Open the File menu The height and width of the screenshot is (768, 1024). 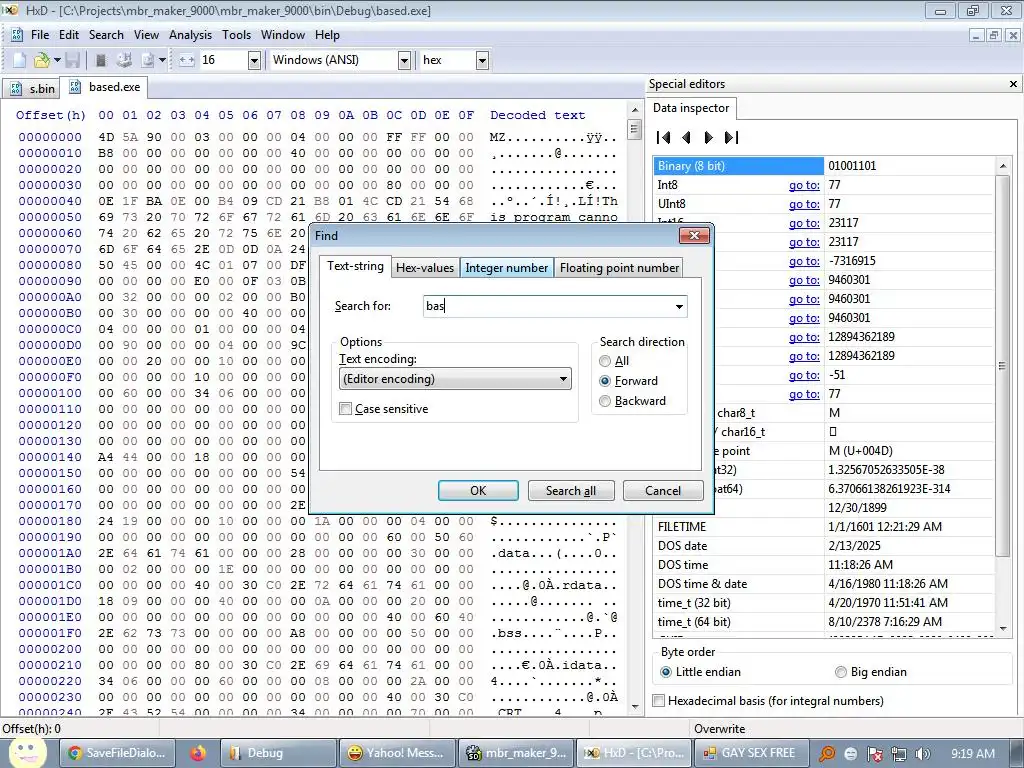tap(40, 35)
